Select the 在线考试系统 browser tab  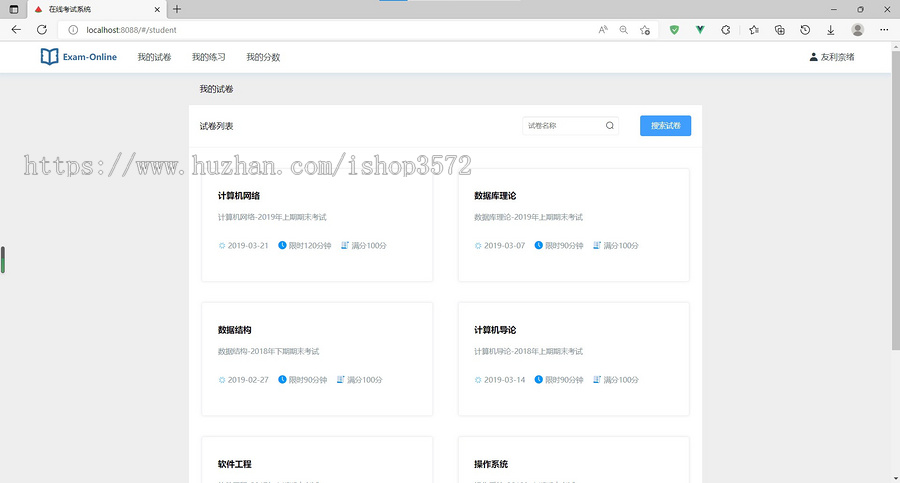pyautogui.click(x=96, y=9)
